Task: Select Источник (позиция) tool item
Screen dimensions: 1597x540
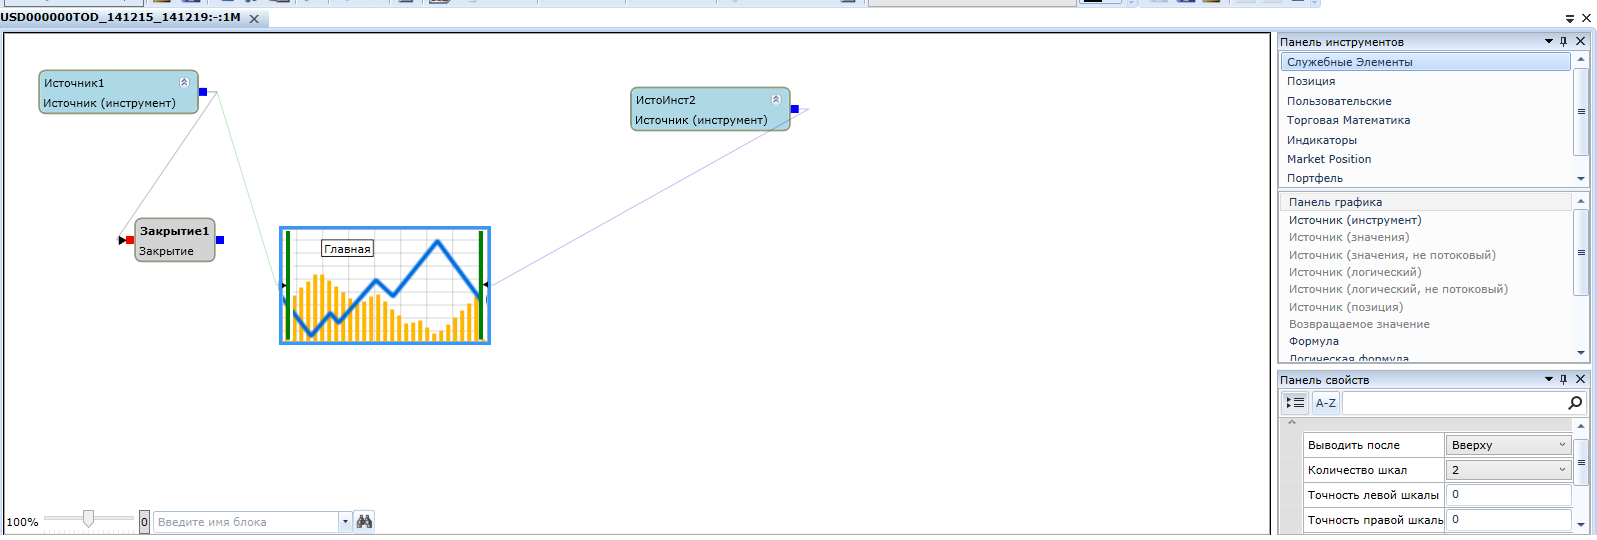Action: 1426,307
